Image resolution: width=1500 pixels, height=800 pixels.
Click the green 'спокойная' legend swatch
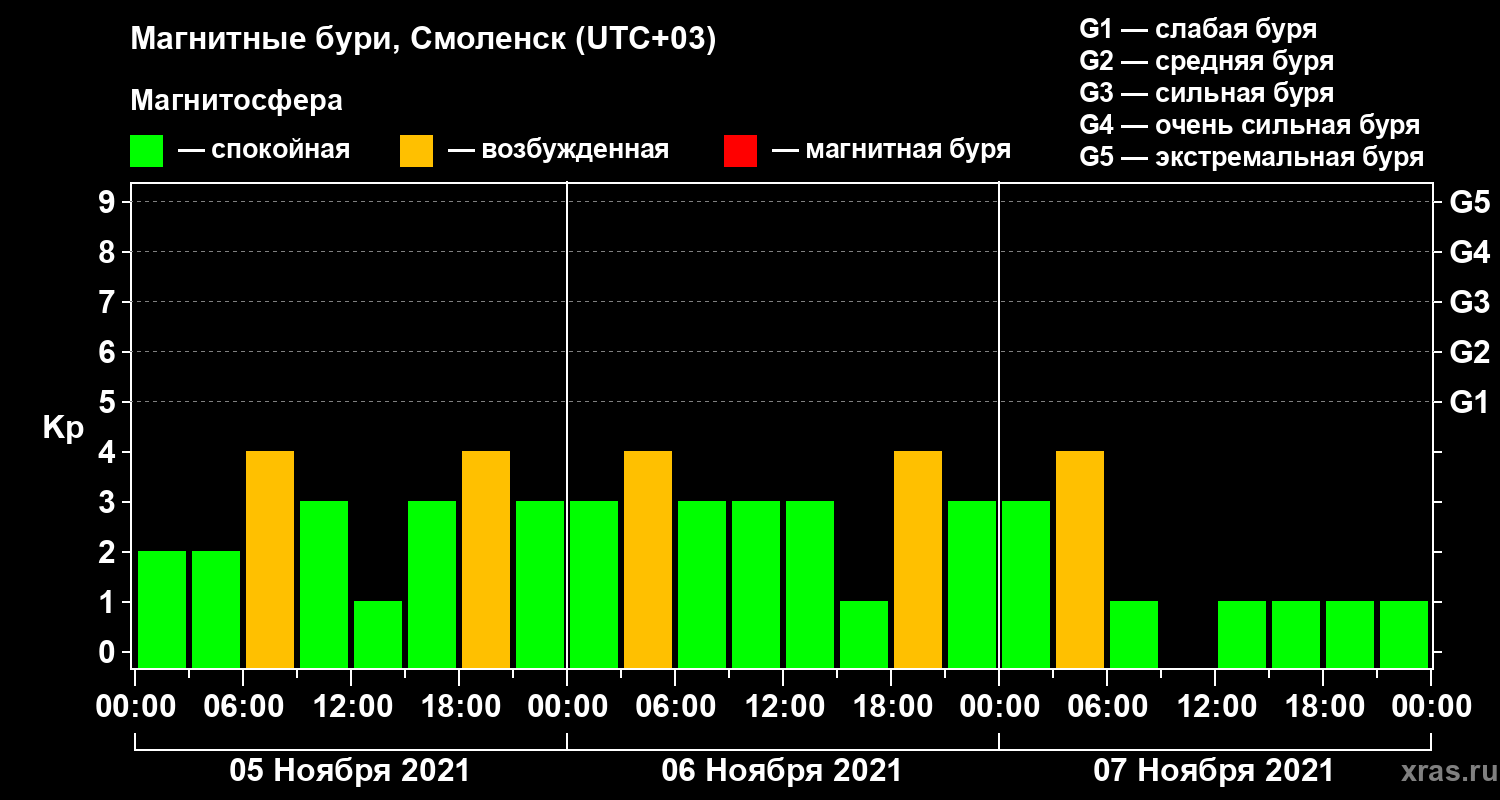(147, 151)
